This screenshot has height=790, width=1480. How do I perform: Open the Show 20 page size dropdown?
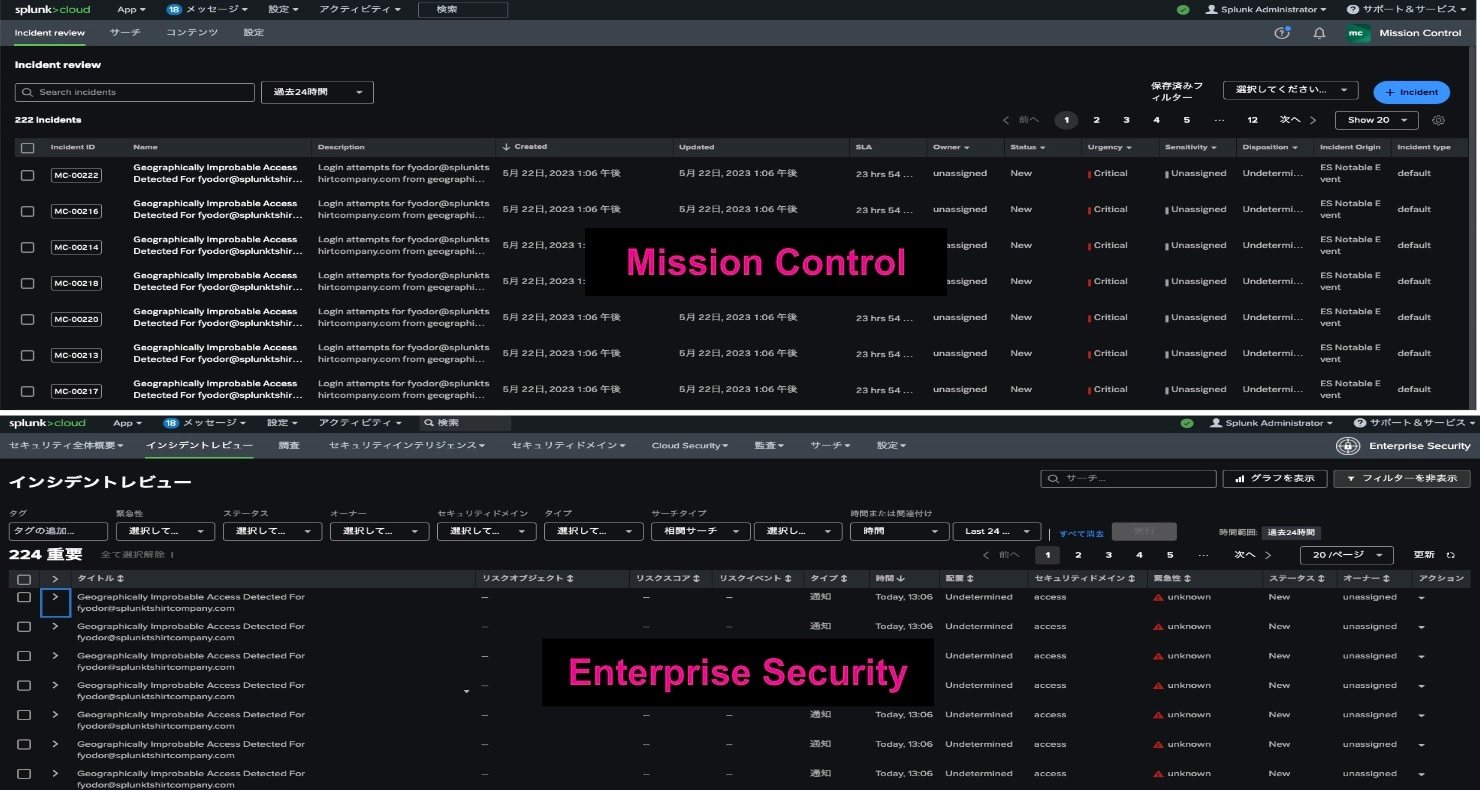(1376, 120)
